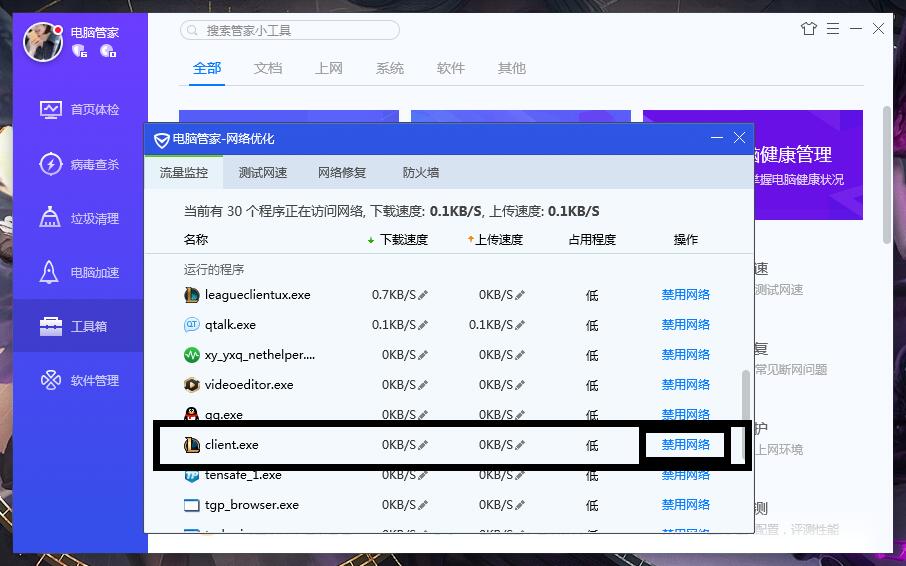Edit upload speed limit for xy_yxq_nethelper

point(520,355)
